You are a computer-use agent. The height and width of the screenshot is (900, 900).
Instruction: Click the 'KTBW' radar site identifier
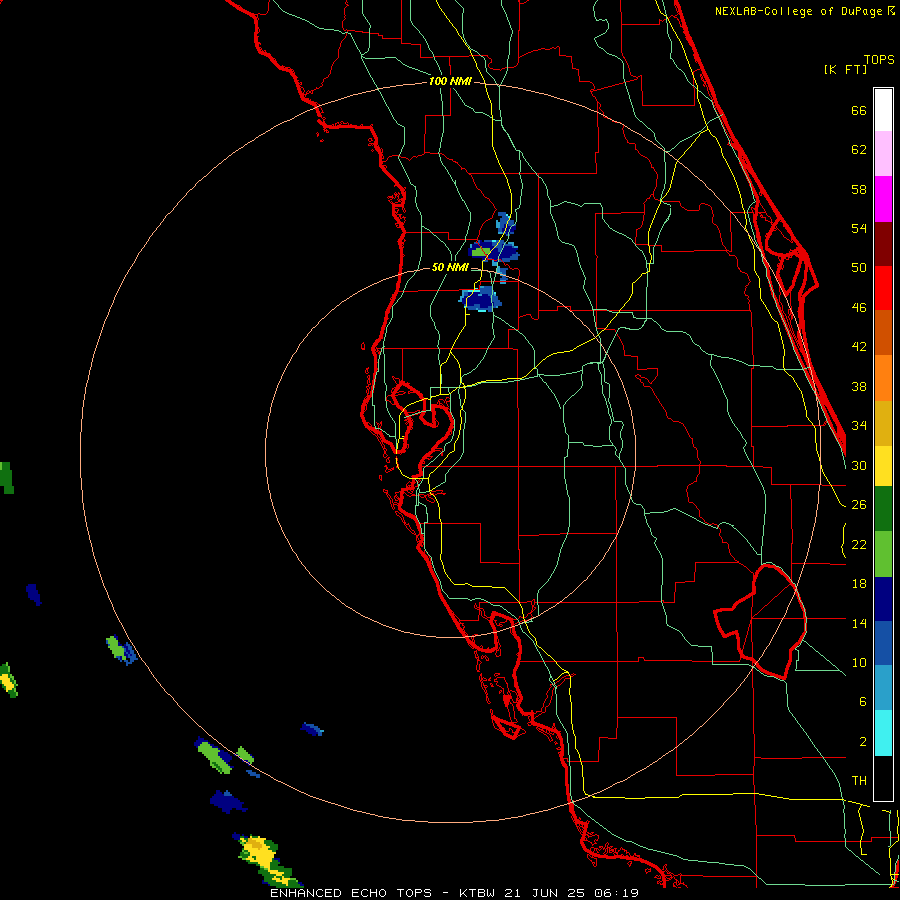[x=478, y=893]
